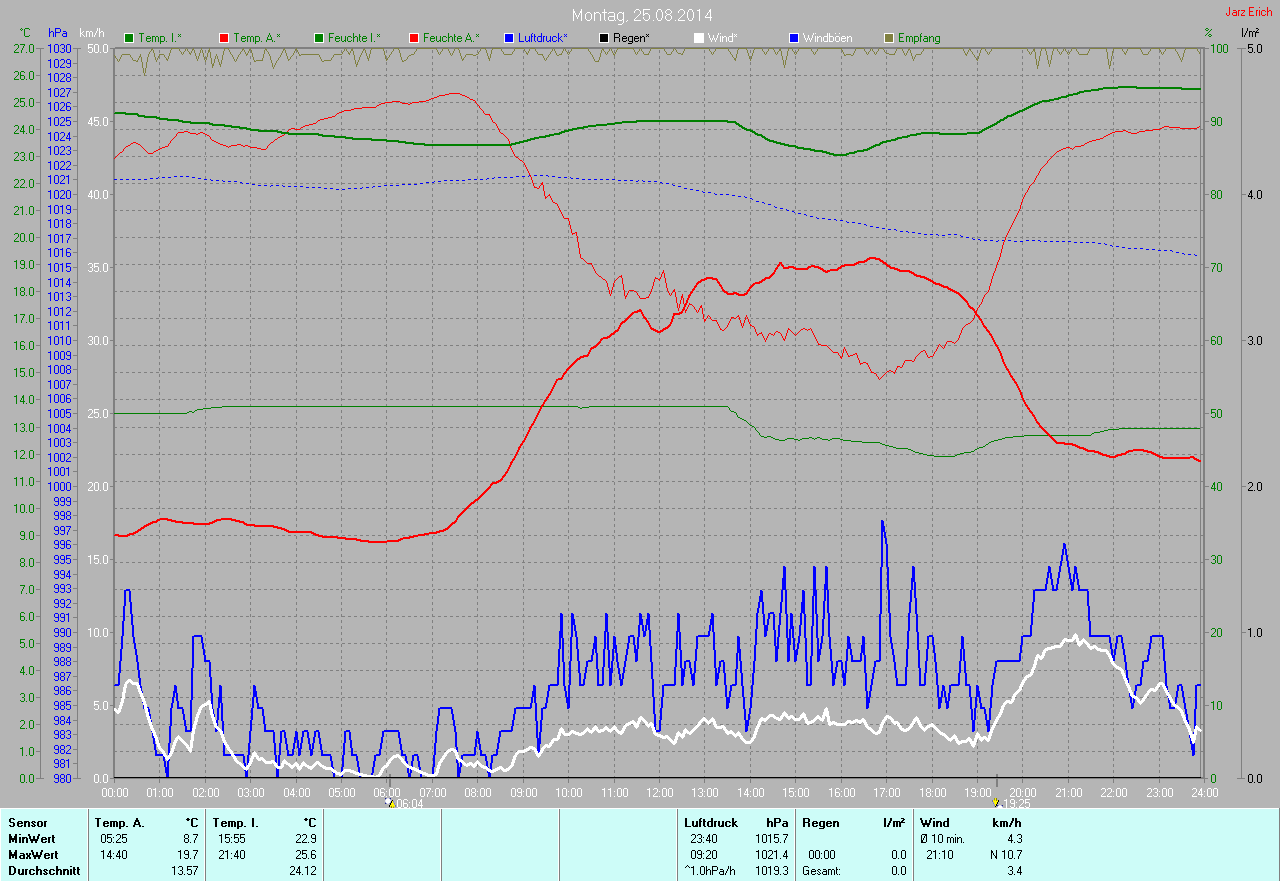Click the 12:00 label on time axis
Screen dimensions: 1280x881
point(660,793)
